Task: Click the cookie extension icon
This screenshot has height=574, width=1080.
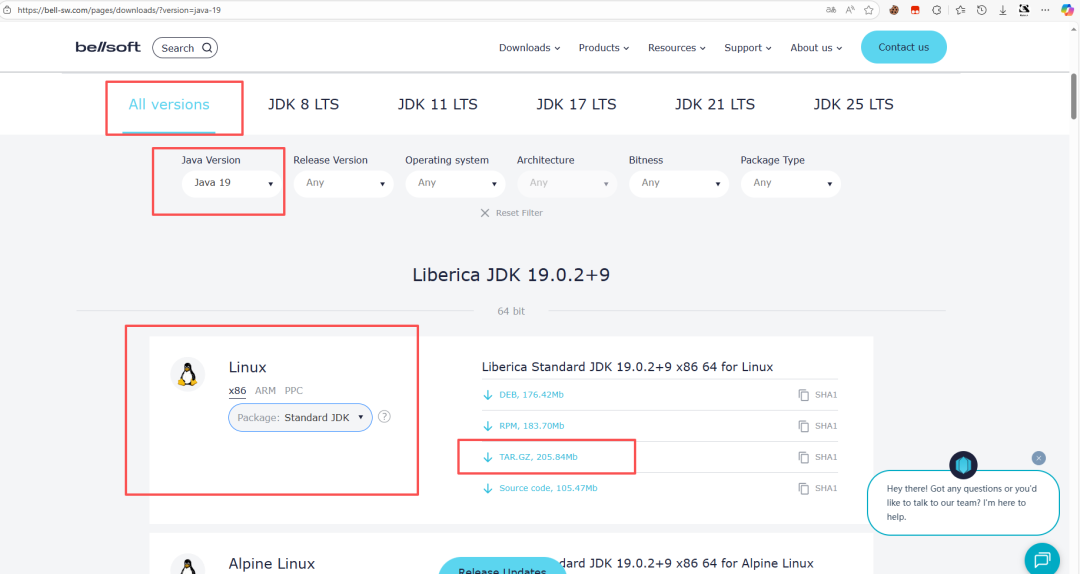Action: [893, 10]
